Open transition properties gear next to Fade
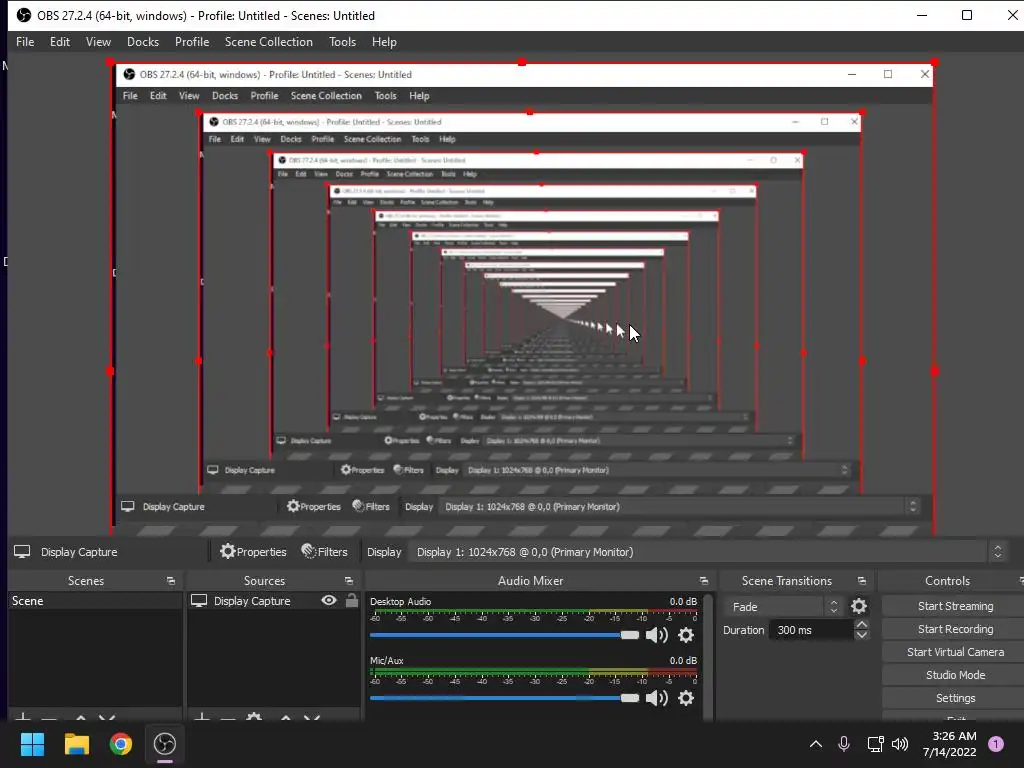Screen dimensions: 1024x768 tap(859, 607)
